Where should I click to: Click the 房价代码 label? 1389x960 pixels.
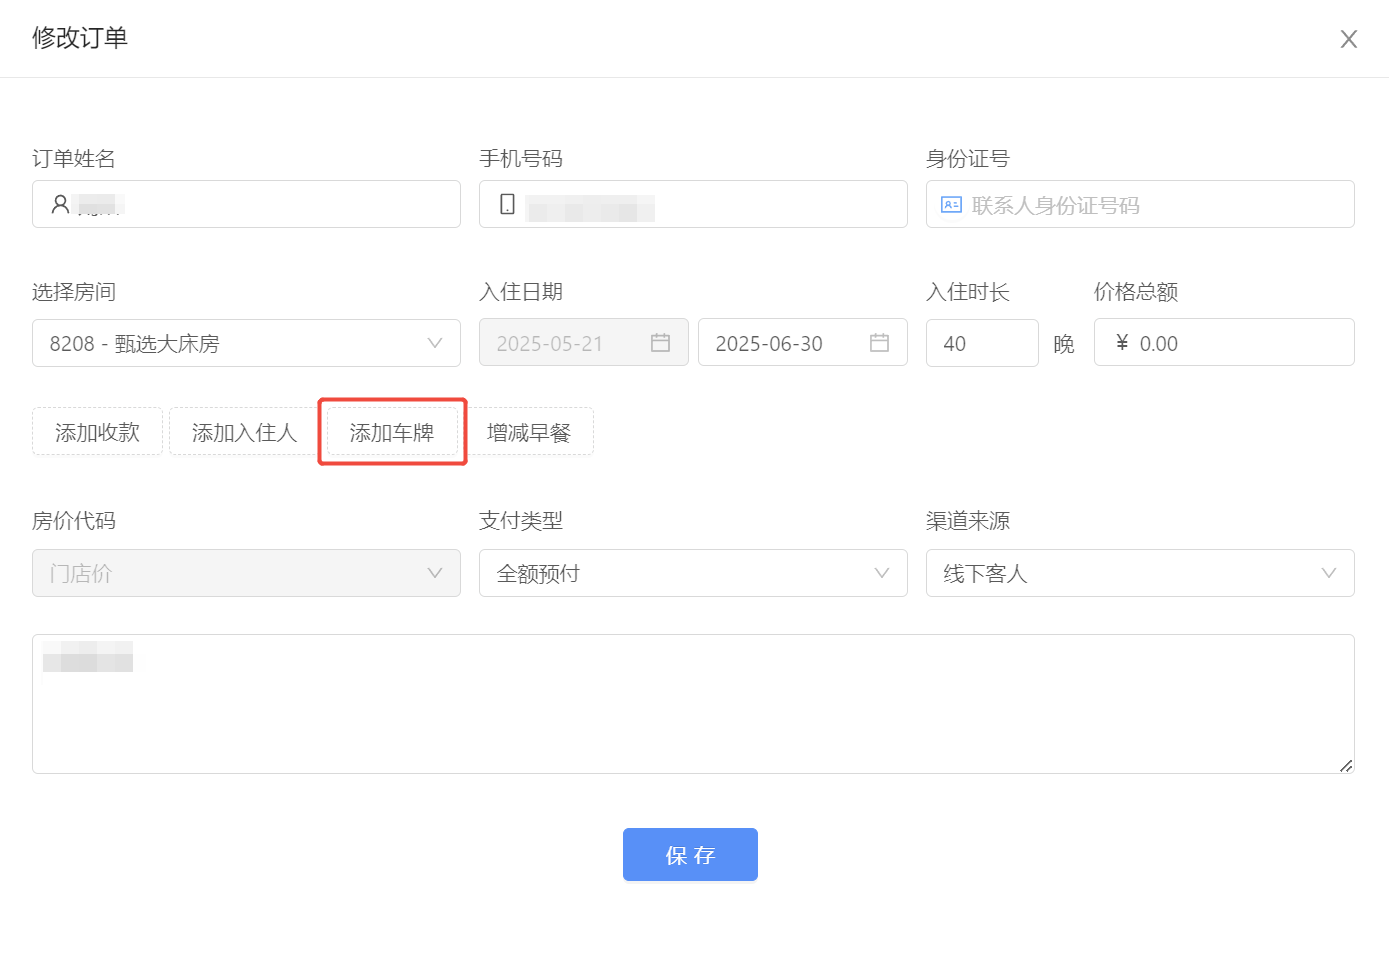[x=74, y=520]
